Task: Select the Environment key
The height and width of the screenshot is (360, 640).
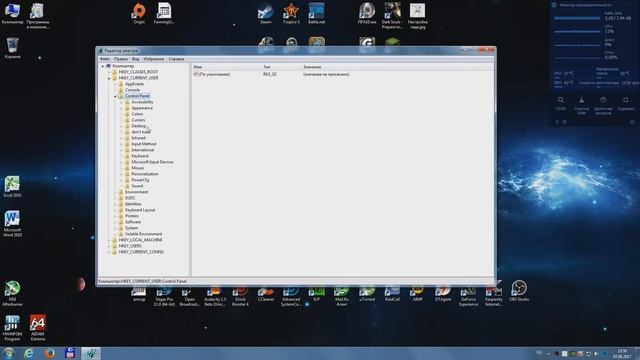Action: pyautogui.click(x=136, y=192)
